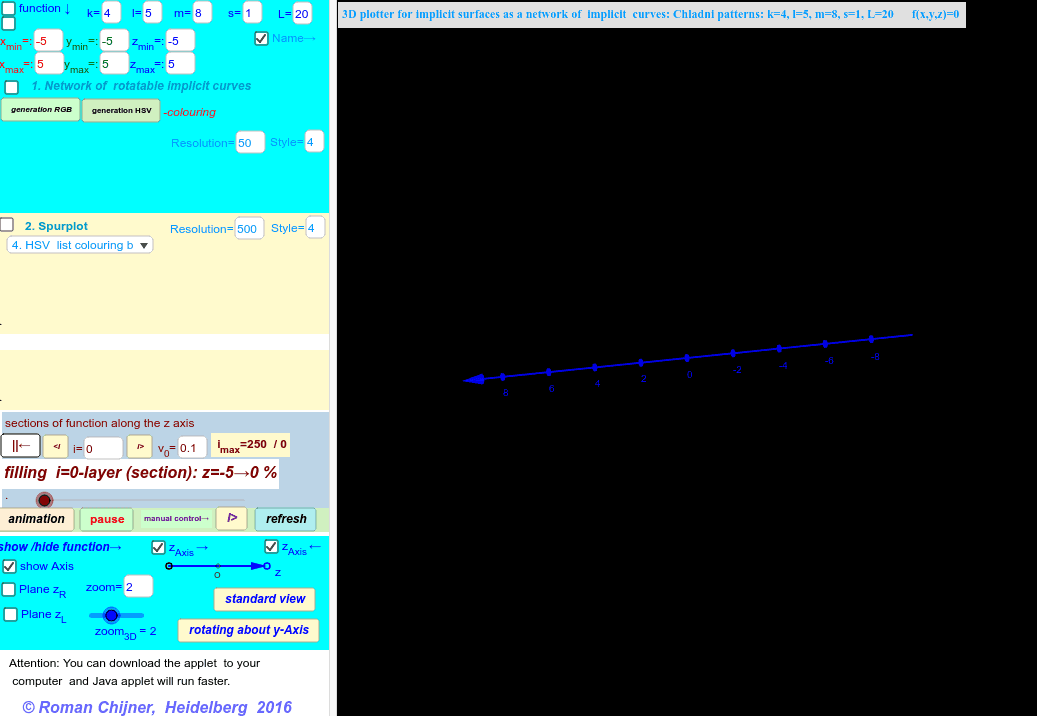Image resolution: width=1039 pixels, height=718 pixels.
Task: Open the HSV list colouring b dropdown
Action: tap(79, 244)
